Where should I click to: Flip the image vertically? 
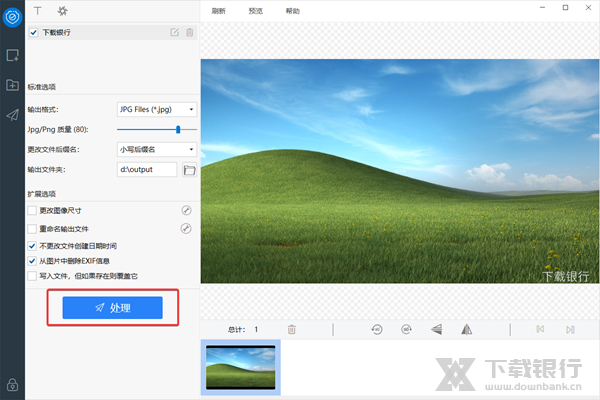pos(437,329)
